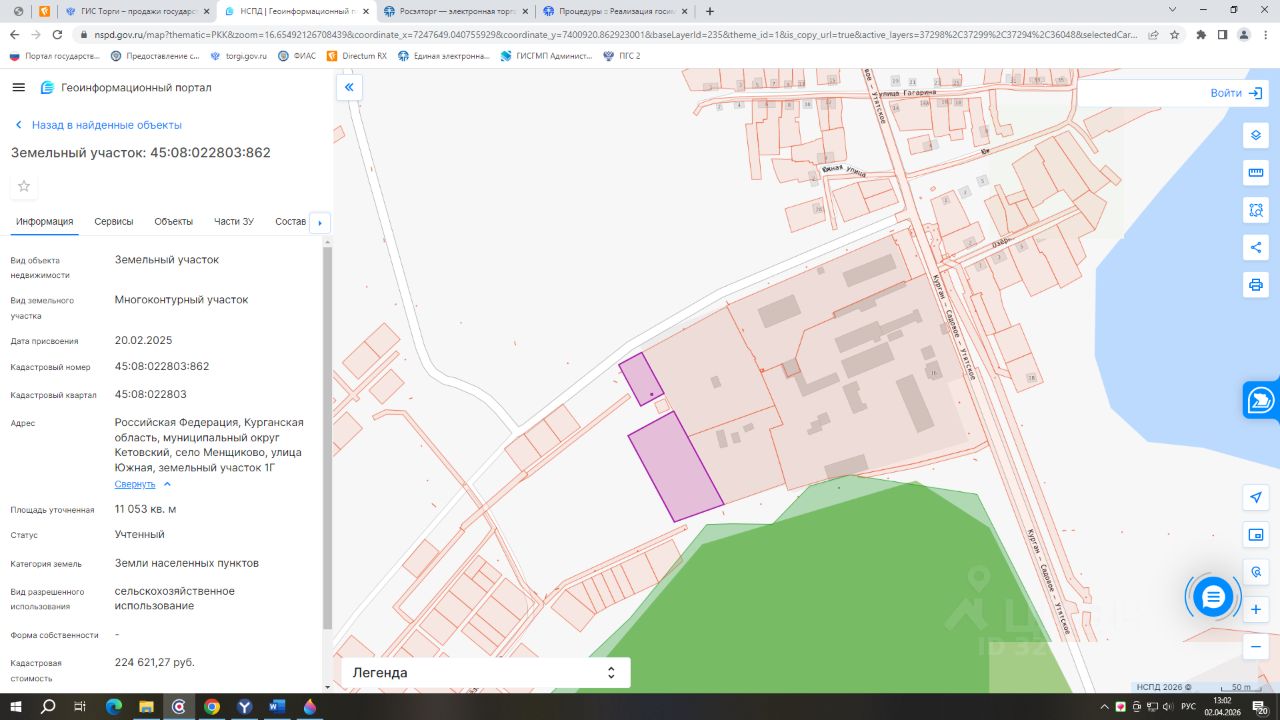
Task: Open the Части ЗУ tab
Action: (234, 222)
